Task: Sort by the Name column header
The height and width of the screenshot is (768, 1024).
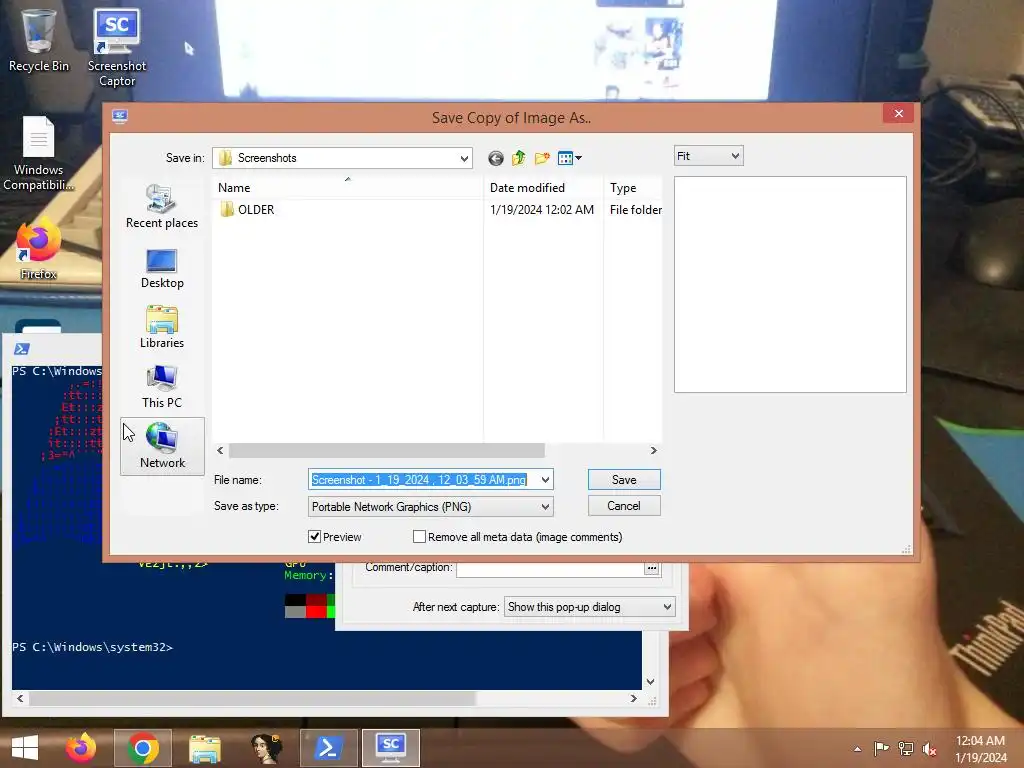Action: point(347,187)
